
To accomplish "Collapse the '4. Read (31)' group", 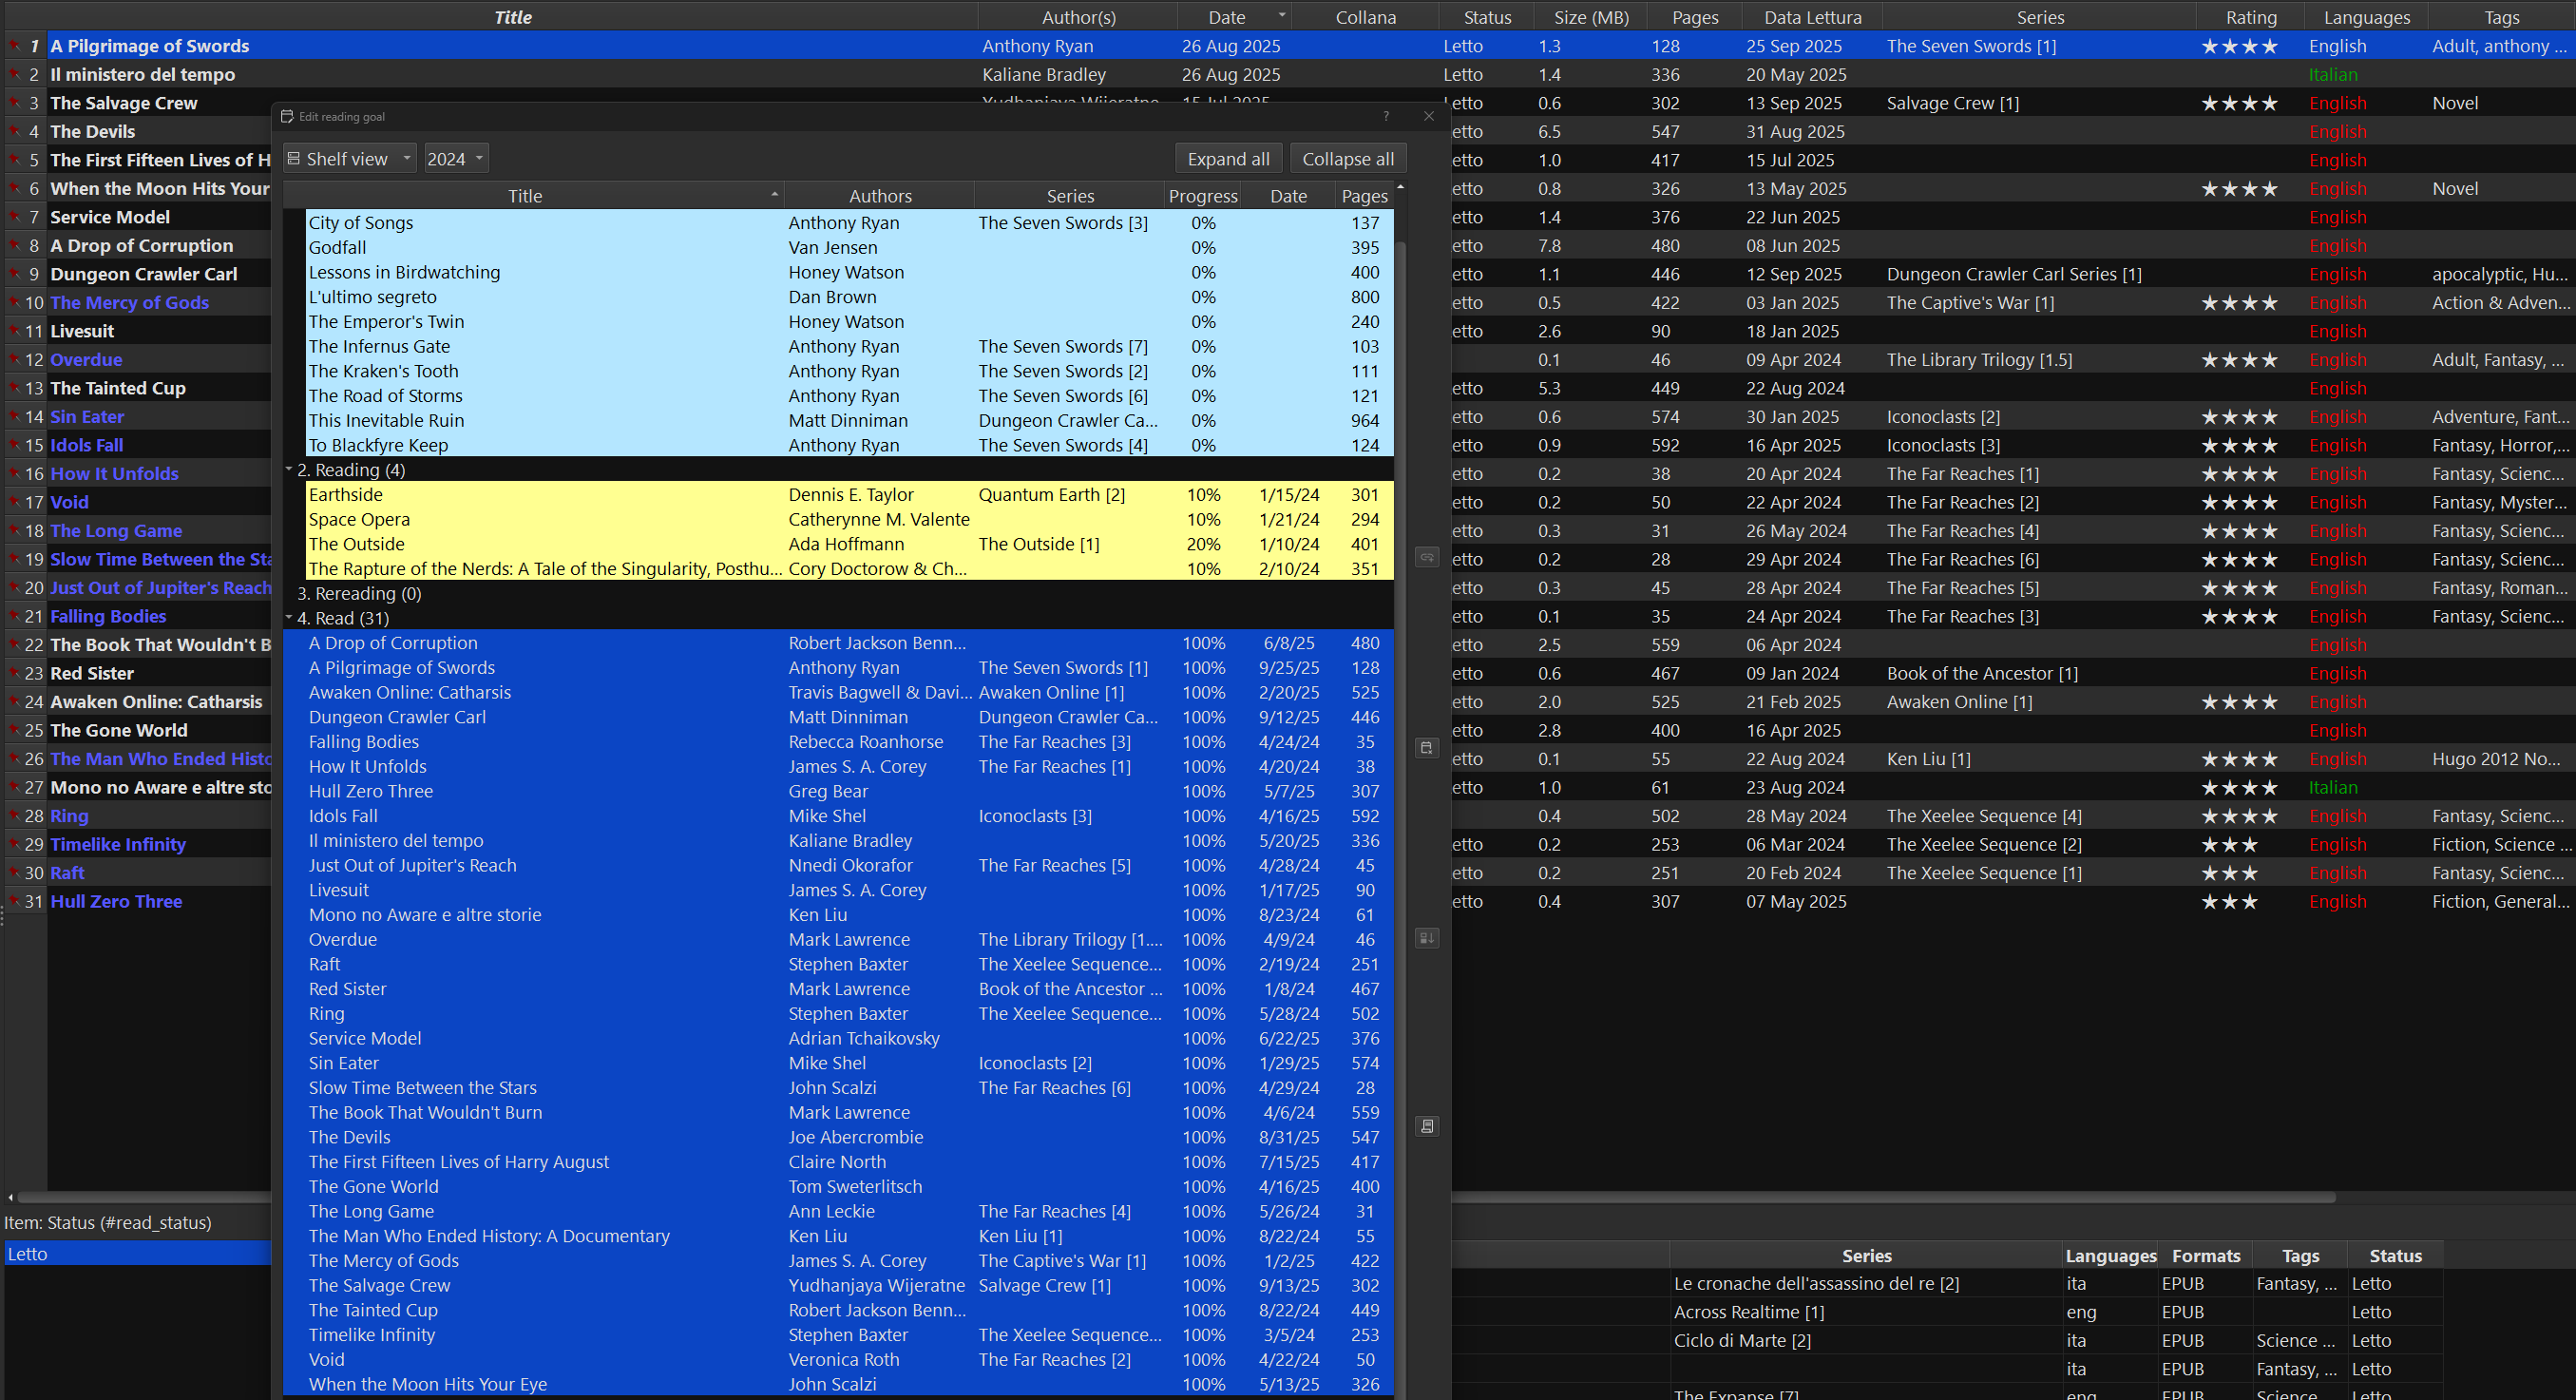I will click(x=289, y=618).
